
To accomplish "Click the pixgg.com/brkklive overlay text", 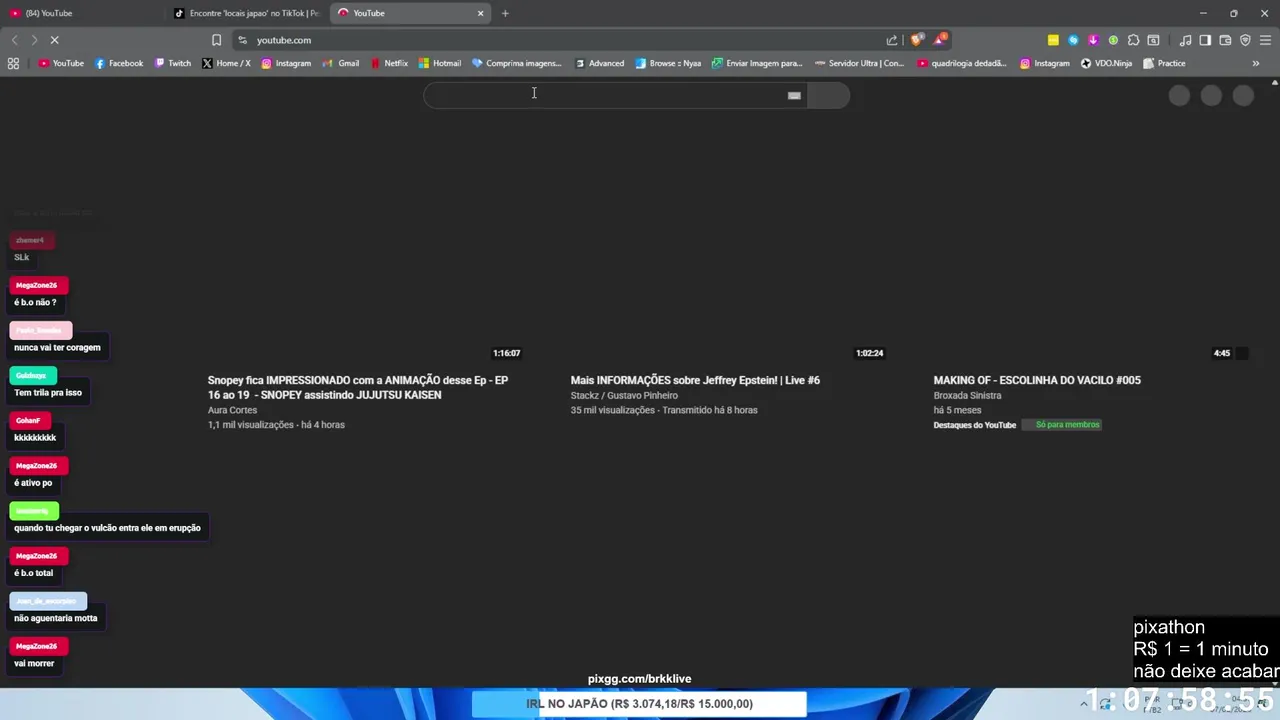I will 640,679.
